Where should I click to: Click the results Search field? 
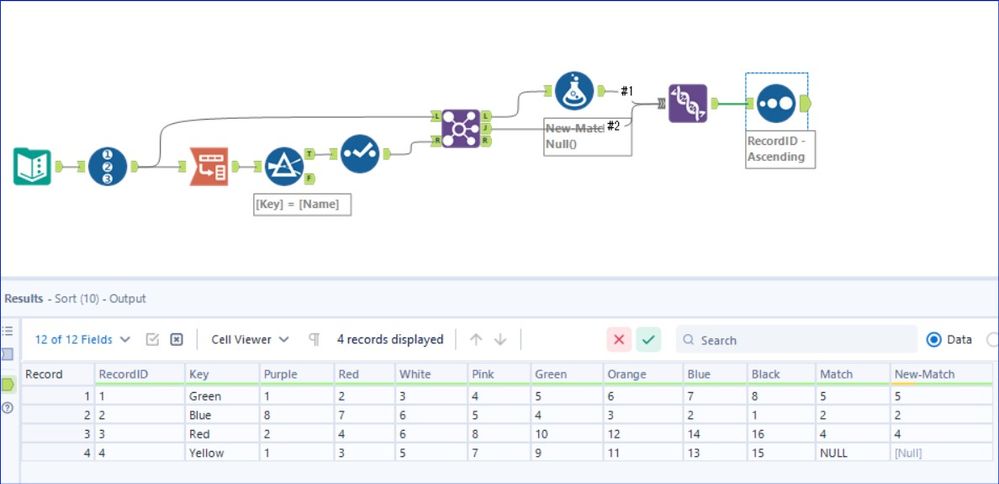click(796, 339)
